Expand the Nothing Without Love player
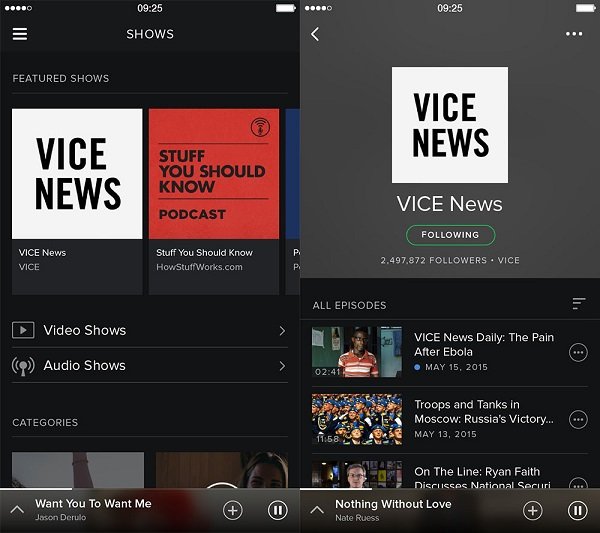The image size is (600, 533). [317, 510]
